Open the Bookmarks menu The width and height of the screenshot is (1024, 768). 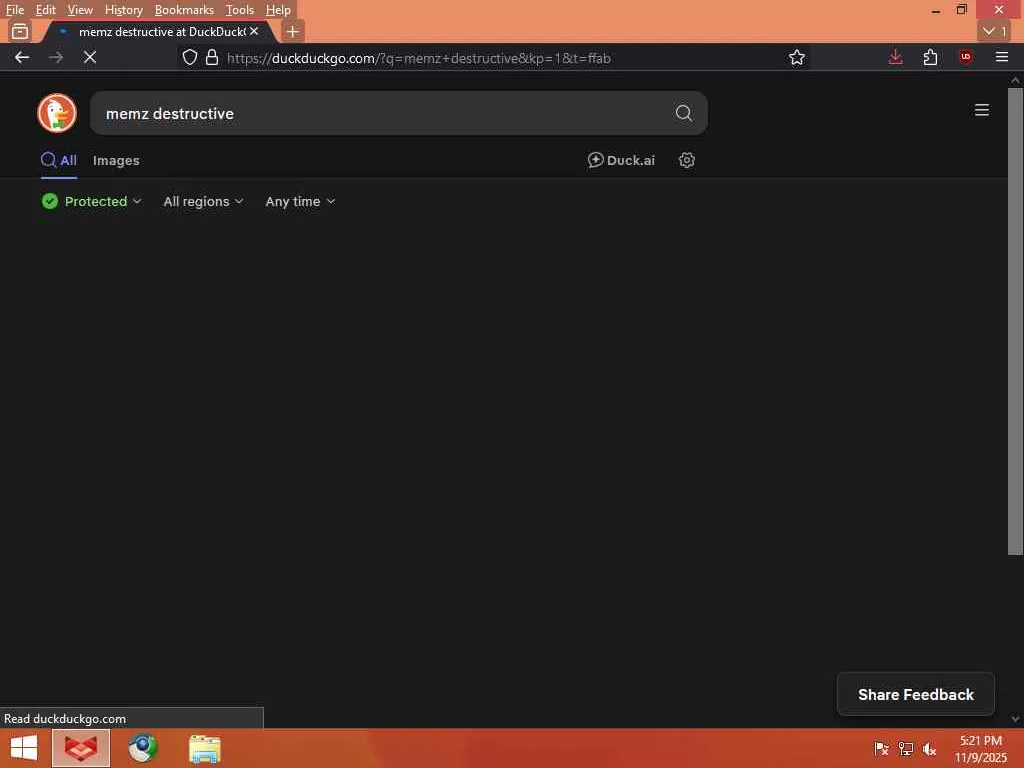[x=184, y=10]
